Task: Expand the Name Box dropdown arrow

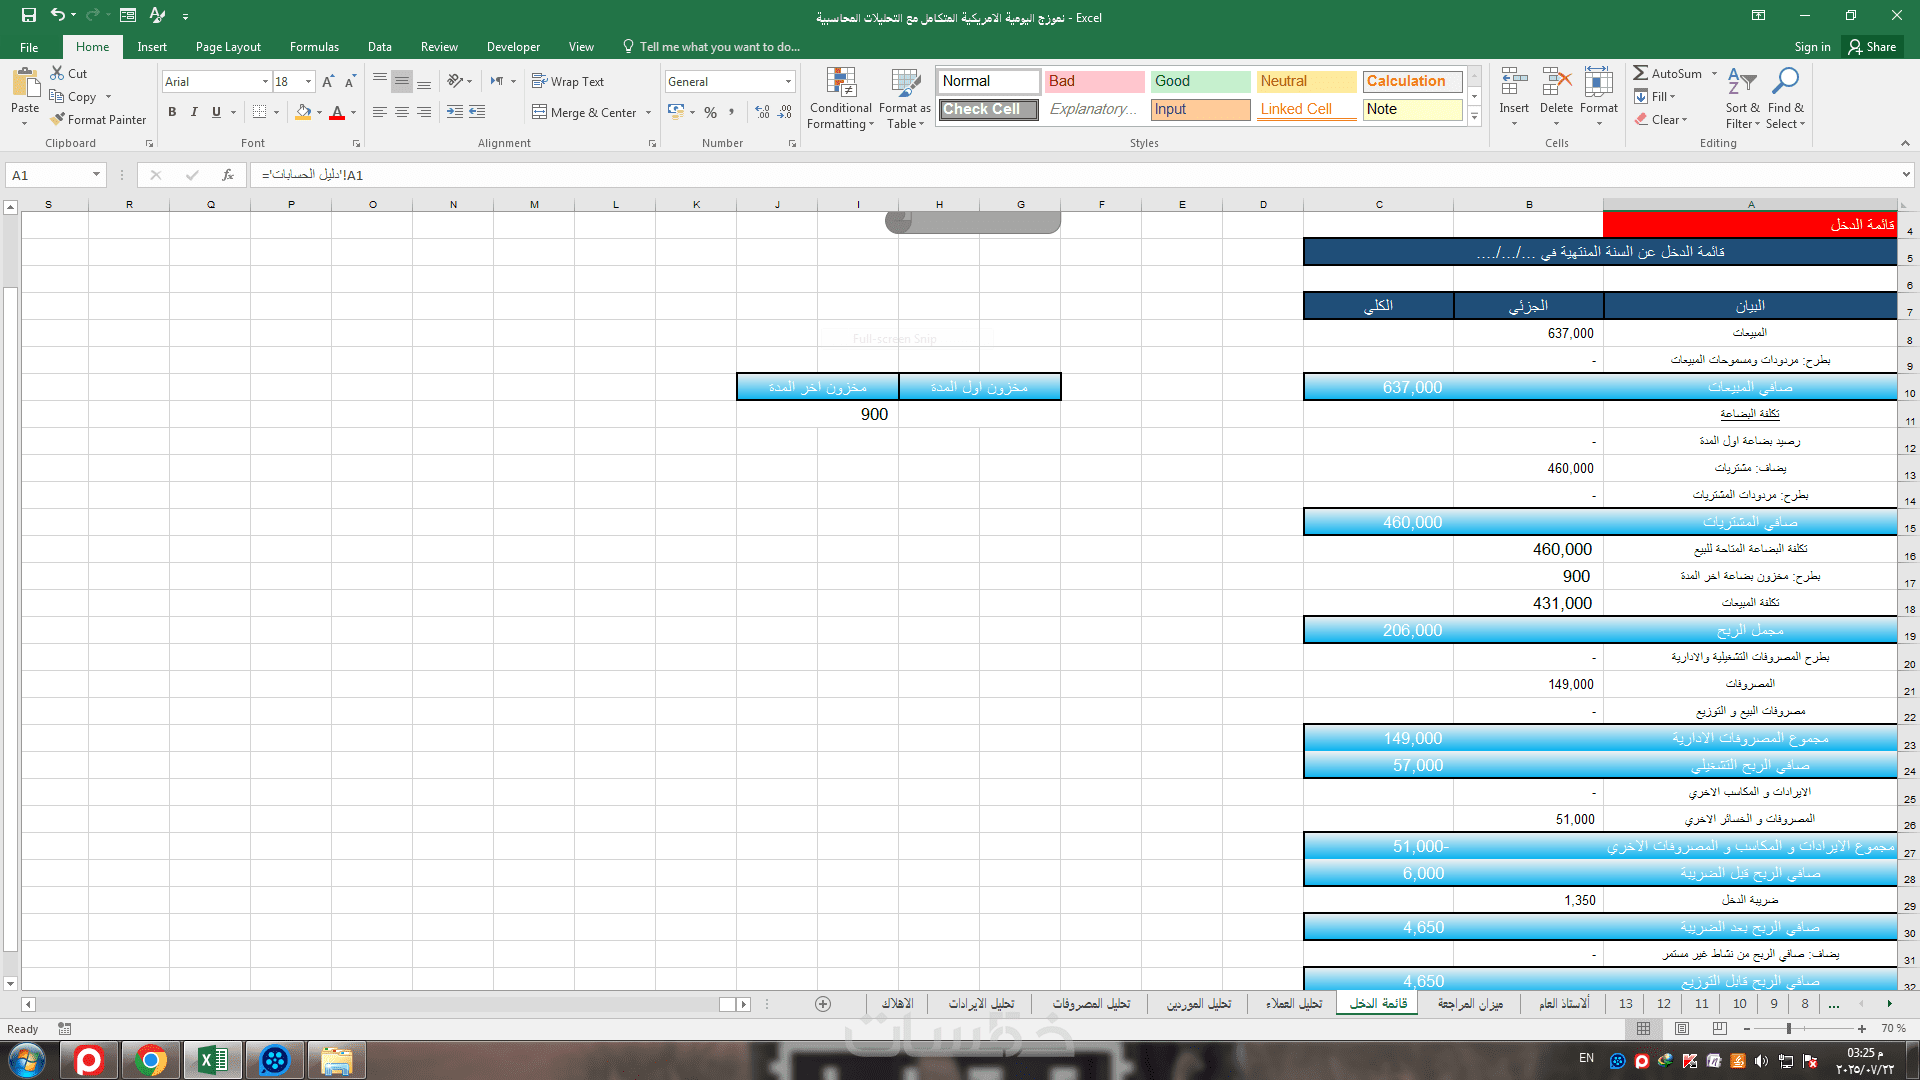Action: click(x=96, y=175)
